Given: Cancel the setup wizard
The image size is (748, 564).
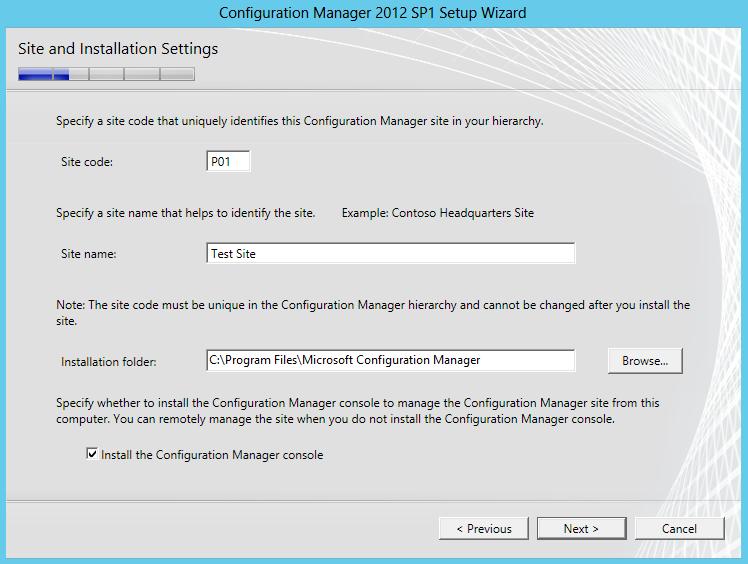Looking at the screenshot, I should 679,529.
